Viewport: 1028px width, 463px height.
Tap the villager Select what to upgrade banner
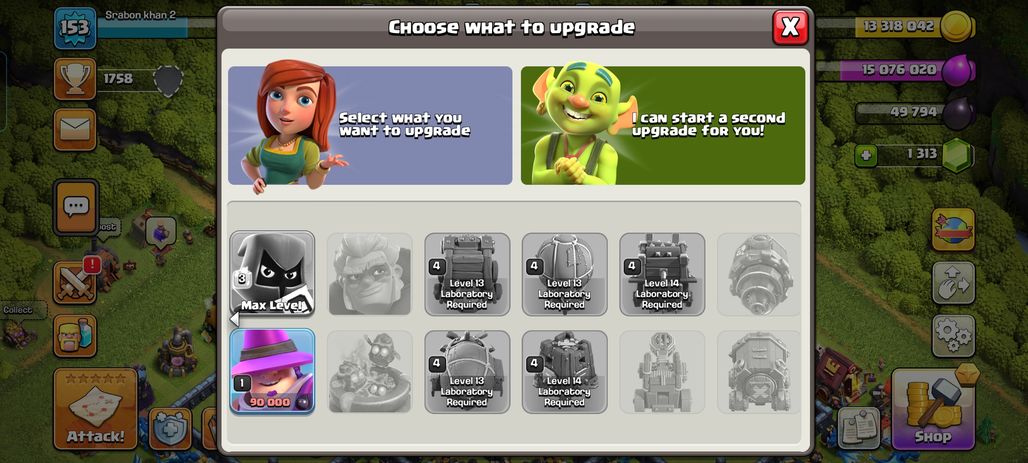370,125
